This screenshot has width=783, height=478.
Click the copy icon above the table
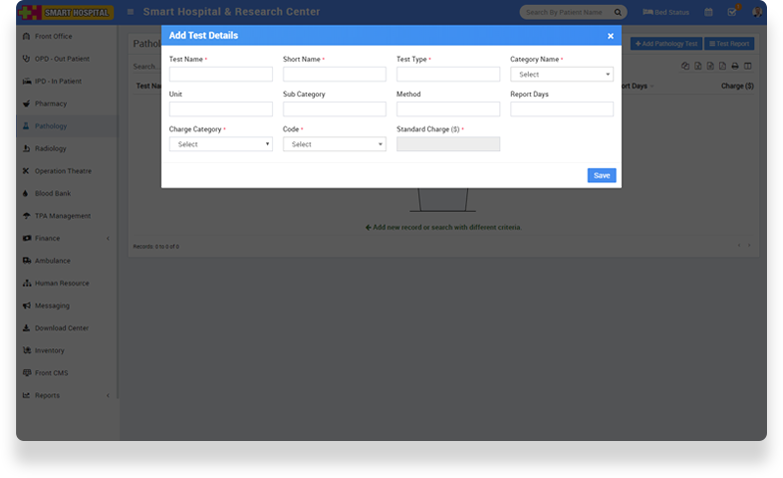point(685,66)
